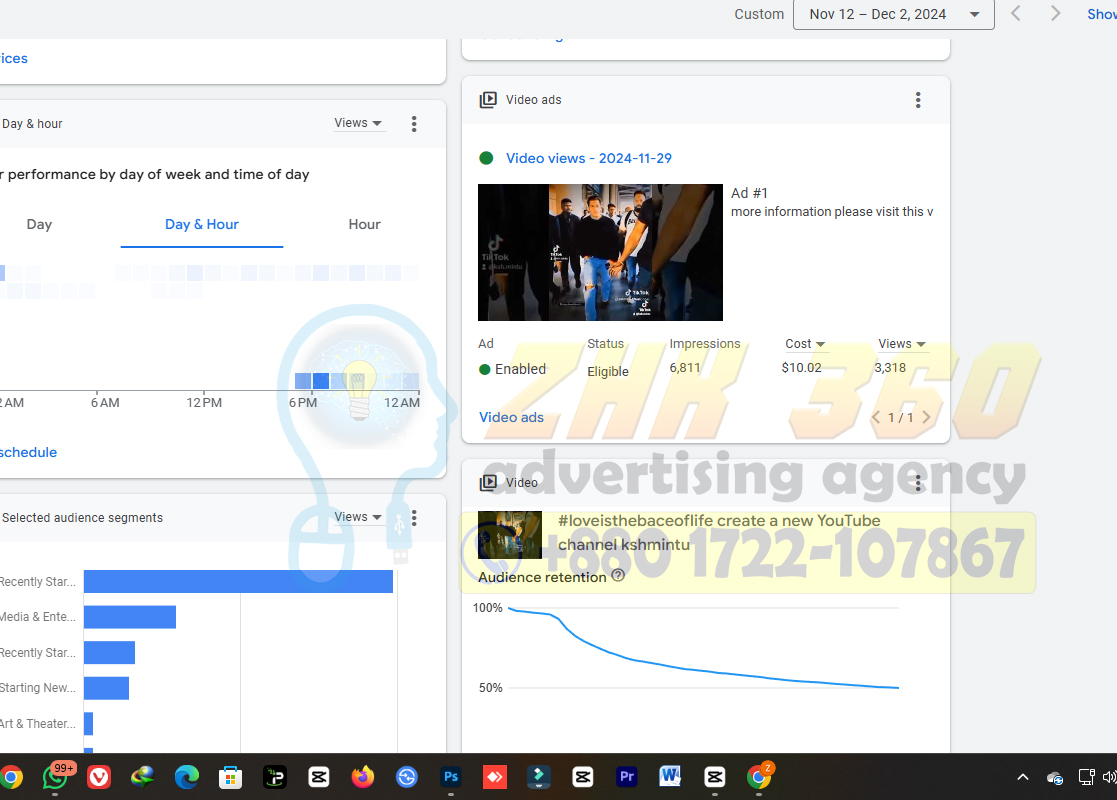Open the Views column dropdown in Video ads
Screen dimensions: 1117x800
click(902, 343)
